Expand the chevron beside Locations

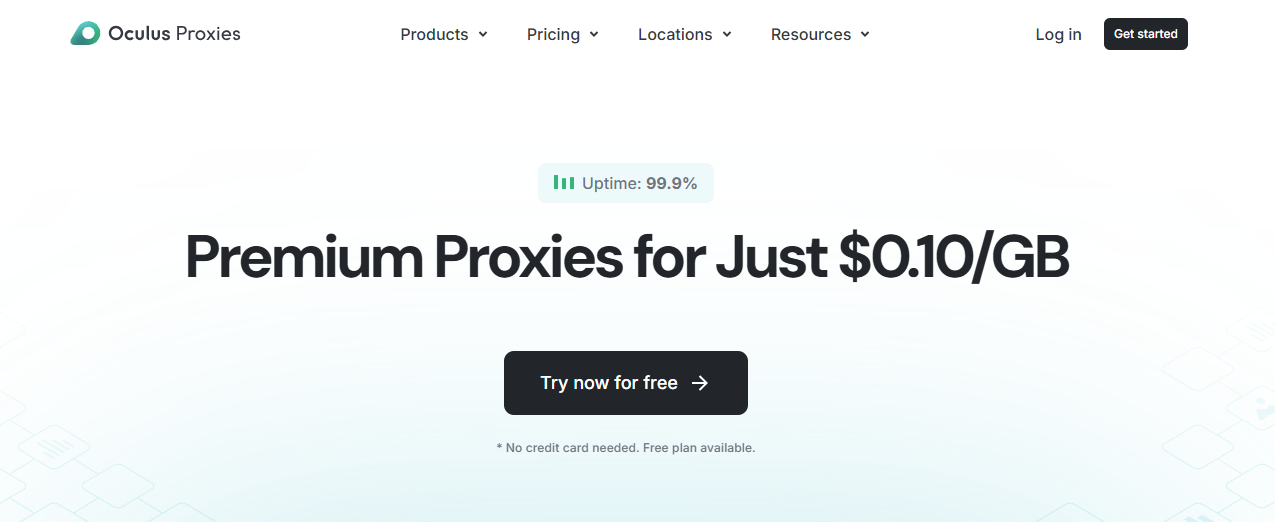(x=727, y=34)
